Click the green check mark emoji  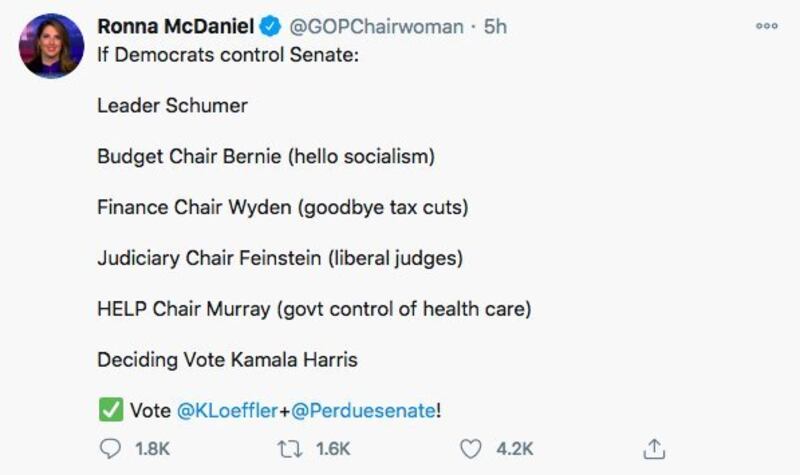[109, 410]
